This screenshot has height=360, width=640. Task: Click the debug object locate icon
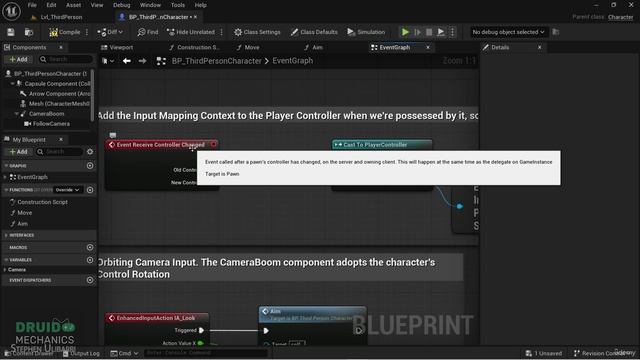pyautogui.click(x=556, y=32)
